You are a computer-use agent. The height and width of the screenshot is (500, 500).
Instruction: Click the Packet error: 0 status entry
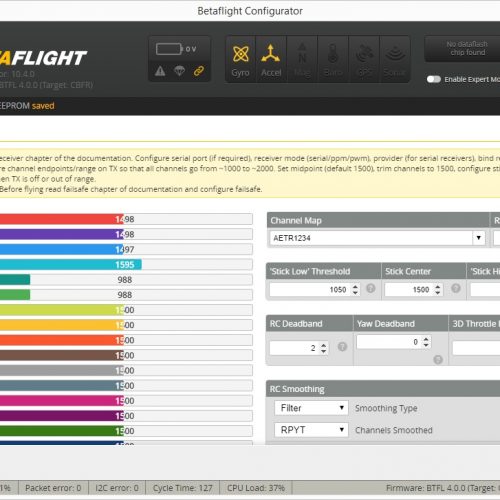[x=53, y=488]
